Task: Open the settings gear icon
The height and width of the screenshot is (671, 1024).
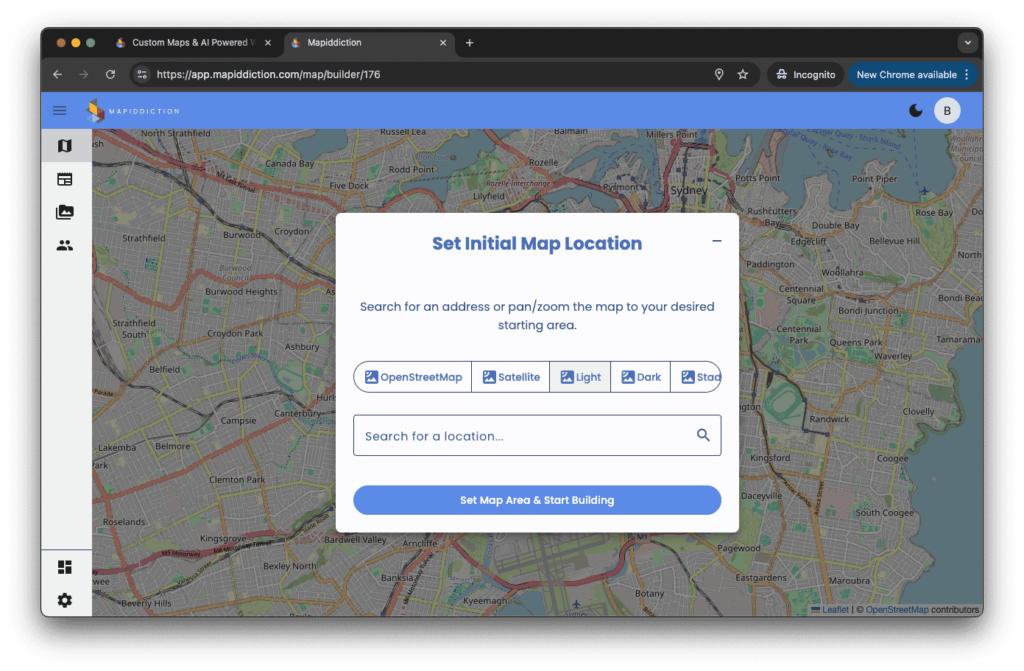Action: click(x=65, y=600)
